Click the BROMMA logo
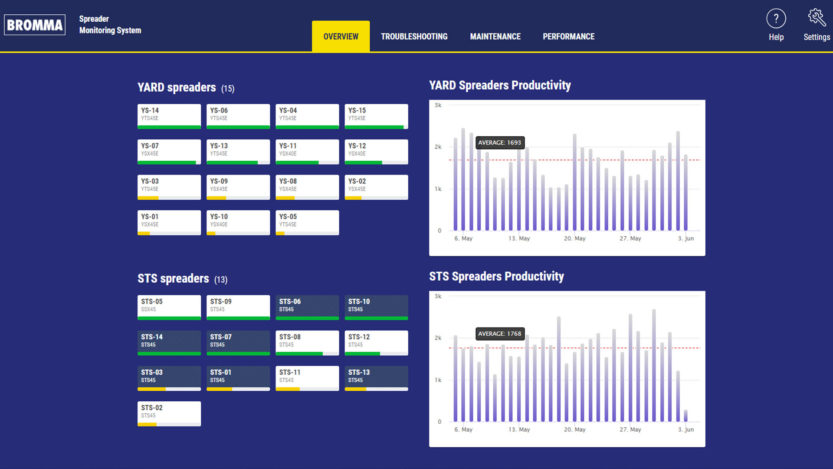833x469 pixels. pos(35,25)
